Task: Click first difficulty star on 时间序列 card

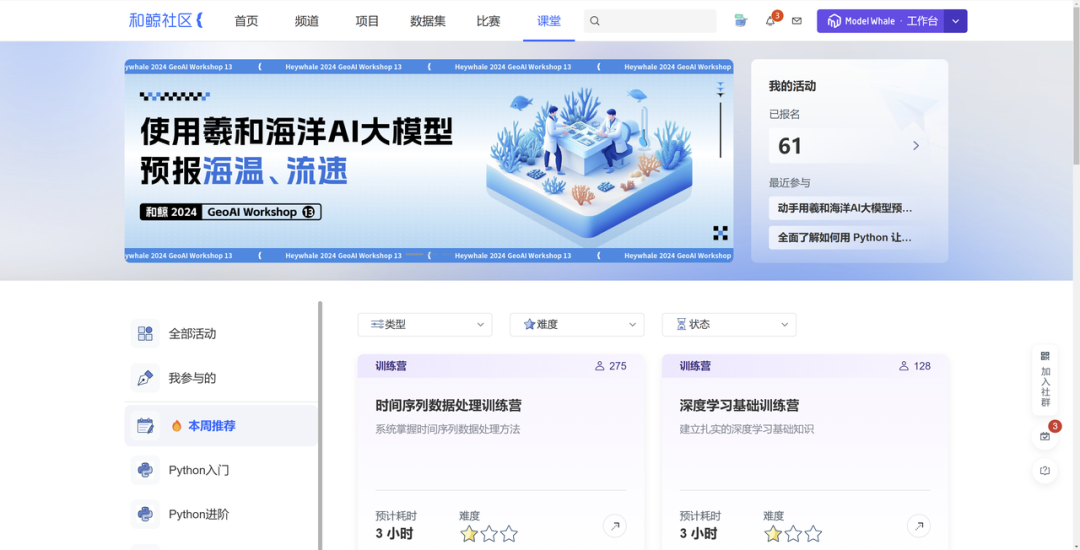Action: (x=469, y=533)
